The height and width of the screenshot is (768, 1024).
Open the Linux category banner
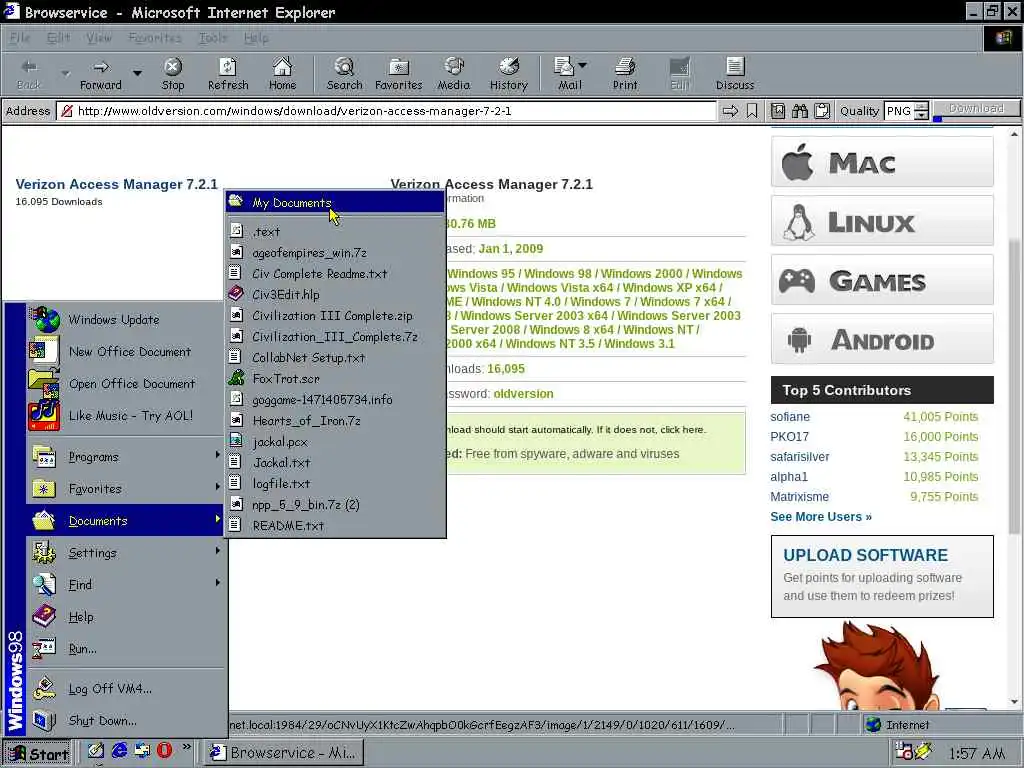882,221
